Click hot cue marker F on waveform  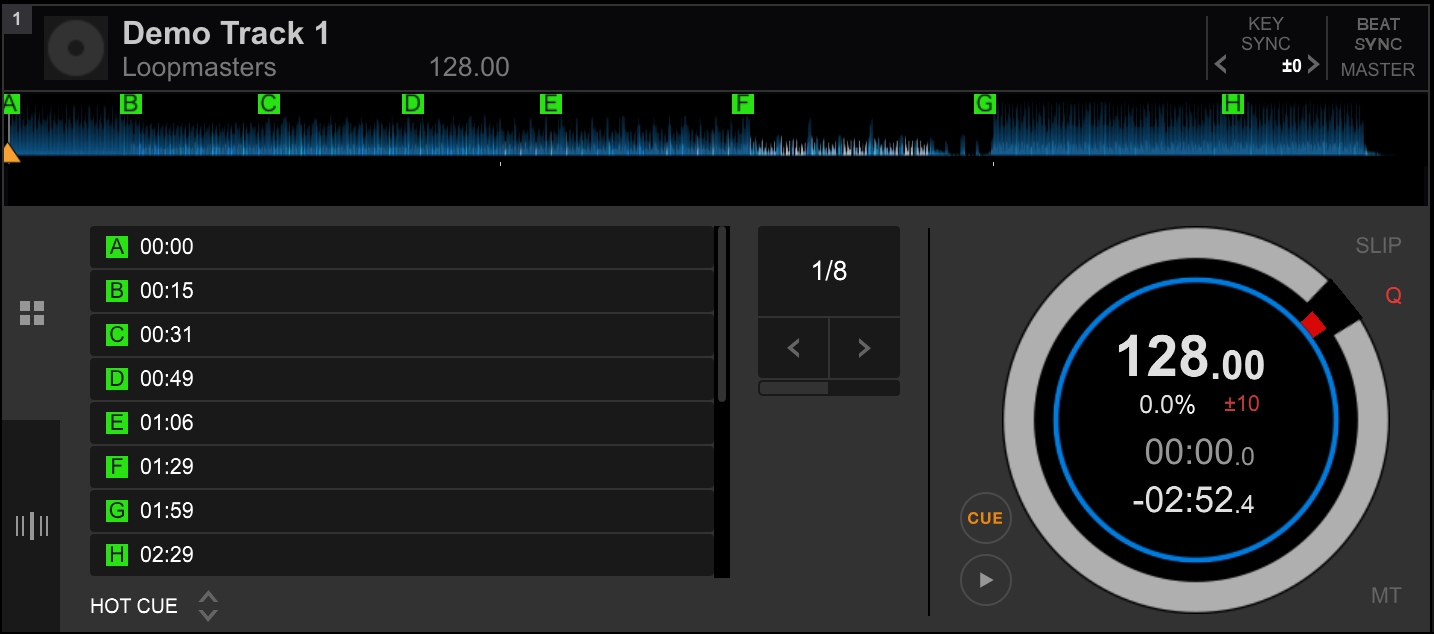click(x=742, y=104)
